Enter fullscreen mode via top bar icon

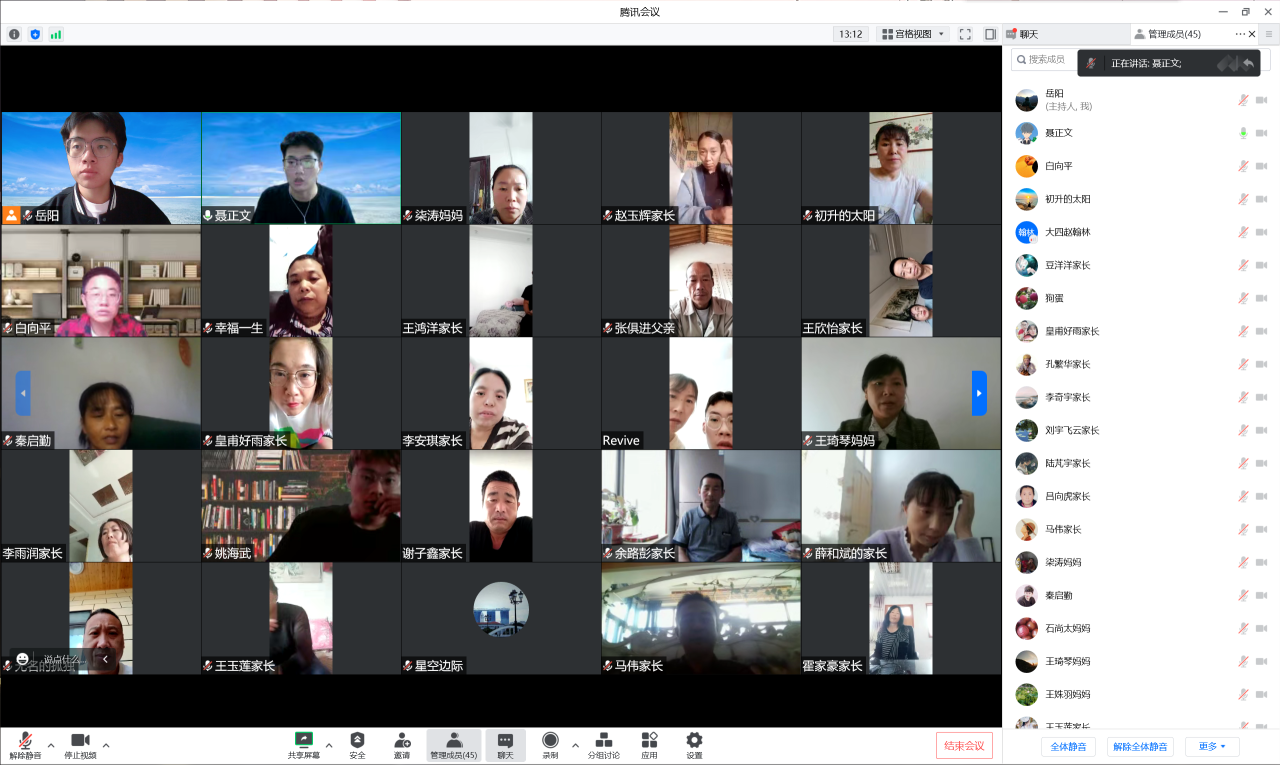point(965,34)
